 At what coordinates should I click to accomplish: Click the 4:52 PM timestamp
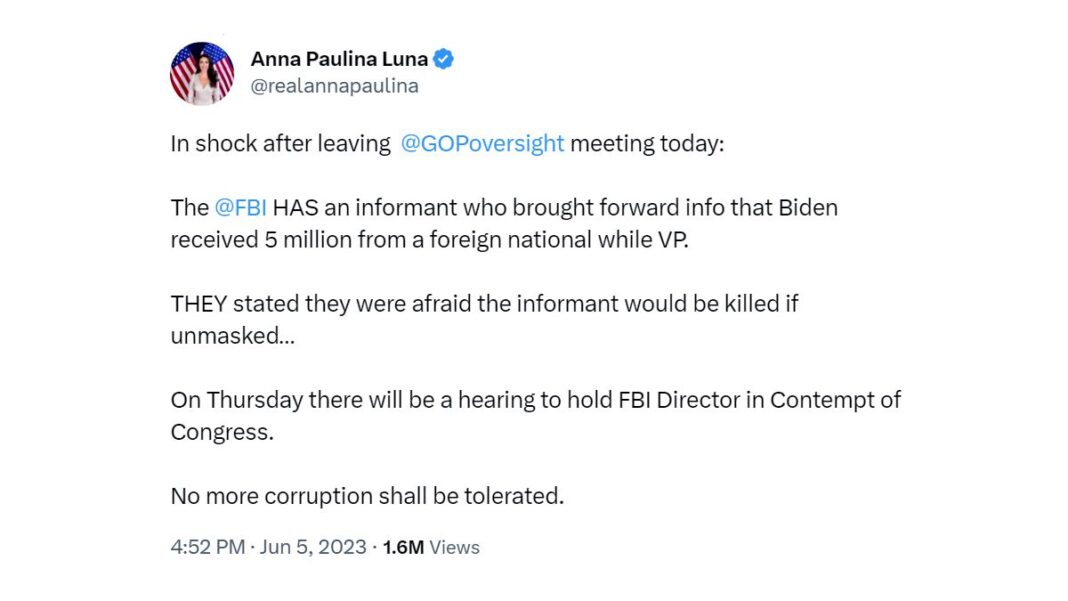tap(208, 547)
